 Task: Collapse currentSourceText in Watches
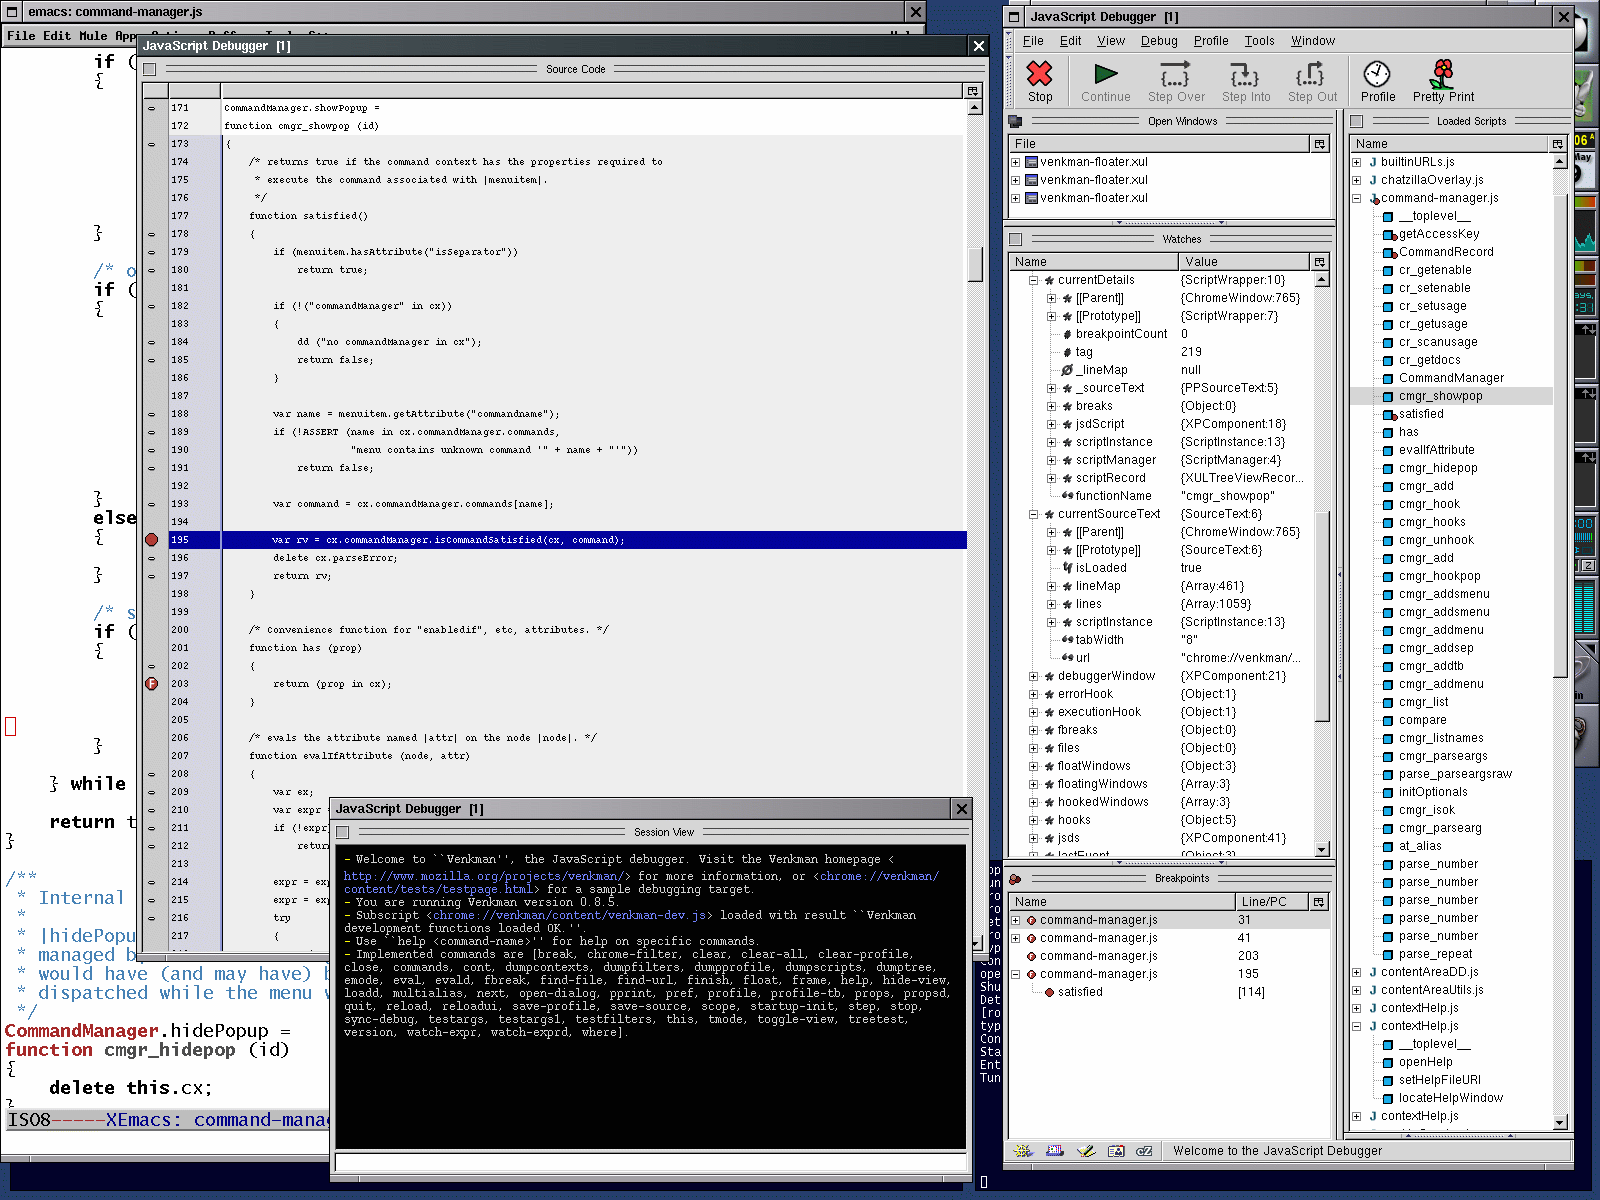1033,514
